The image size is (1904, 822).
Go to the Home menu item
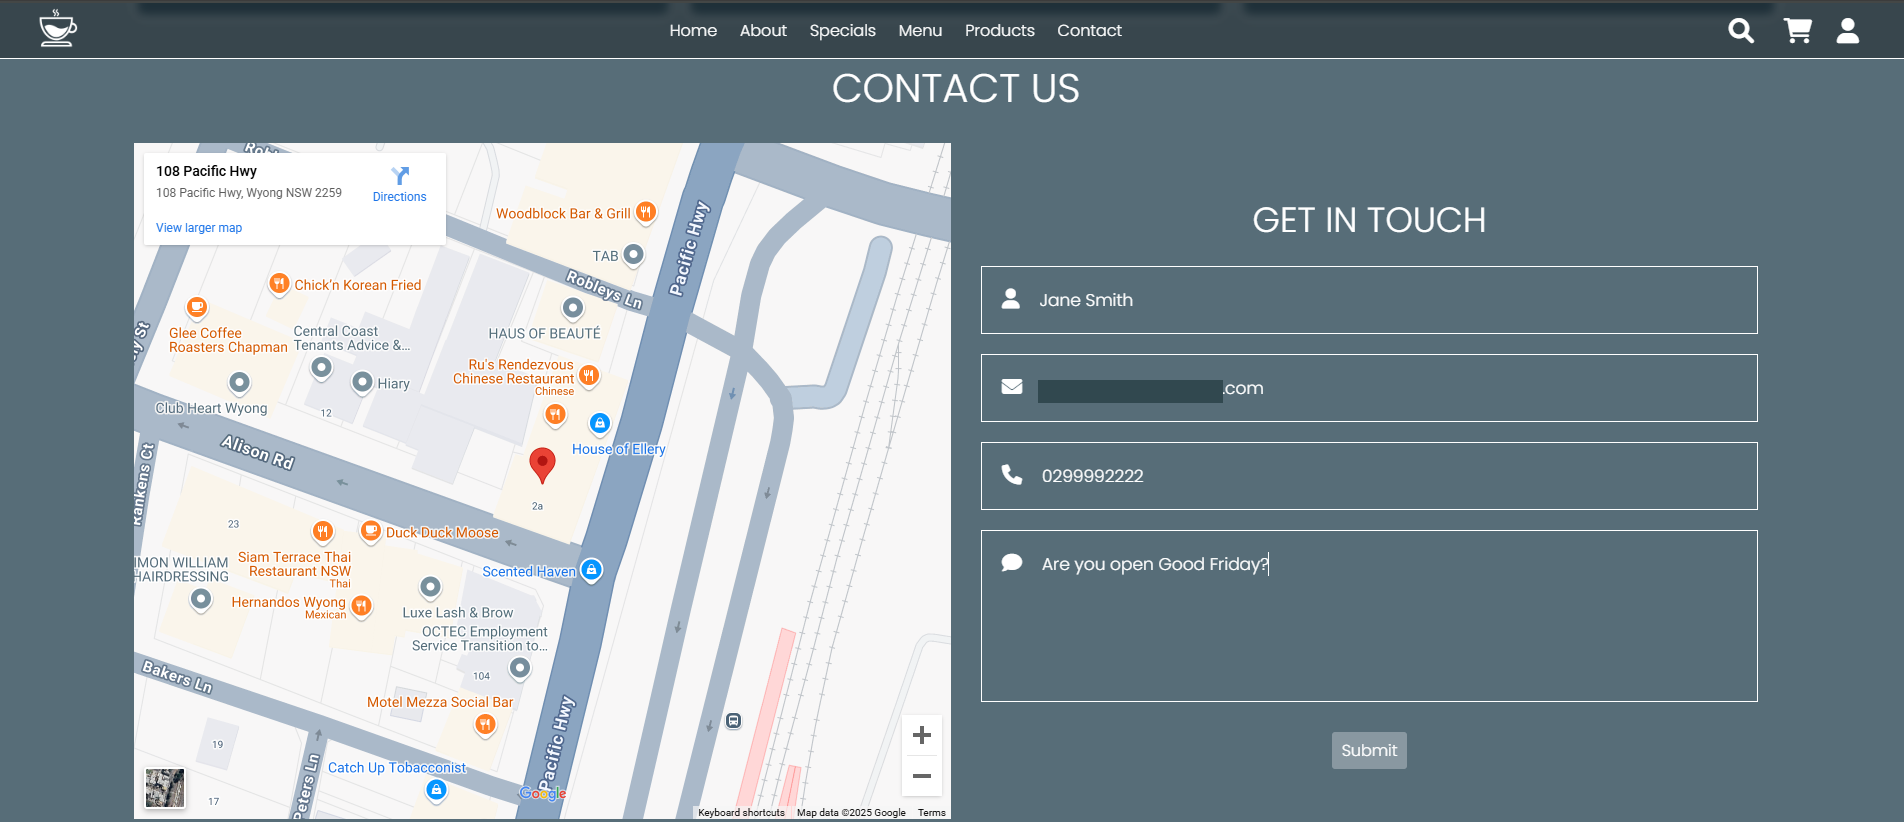pos(693,31)
